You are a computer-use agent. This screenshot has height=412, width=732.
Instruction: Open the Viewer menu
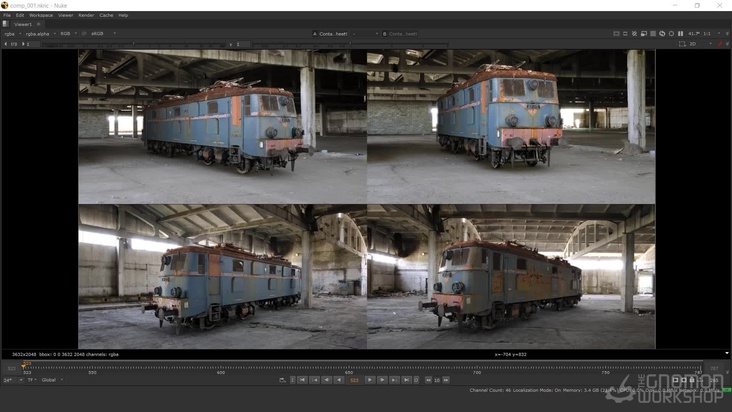click(65, 15)
